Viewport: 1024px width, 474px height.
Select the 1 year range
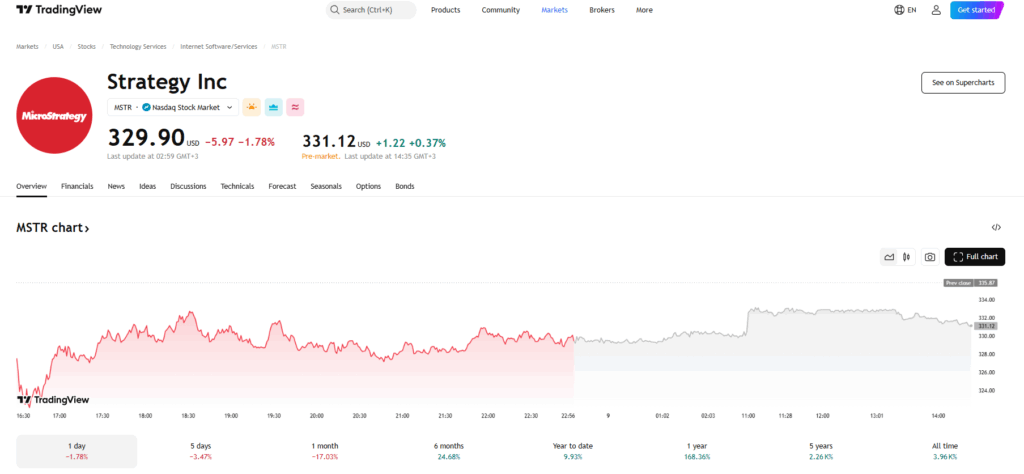[x=697, y=451]
